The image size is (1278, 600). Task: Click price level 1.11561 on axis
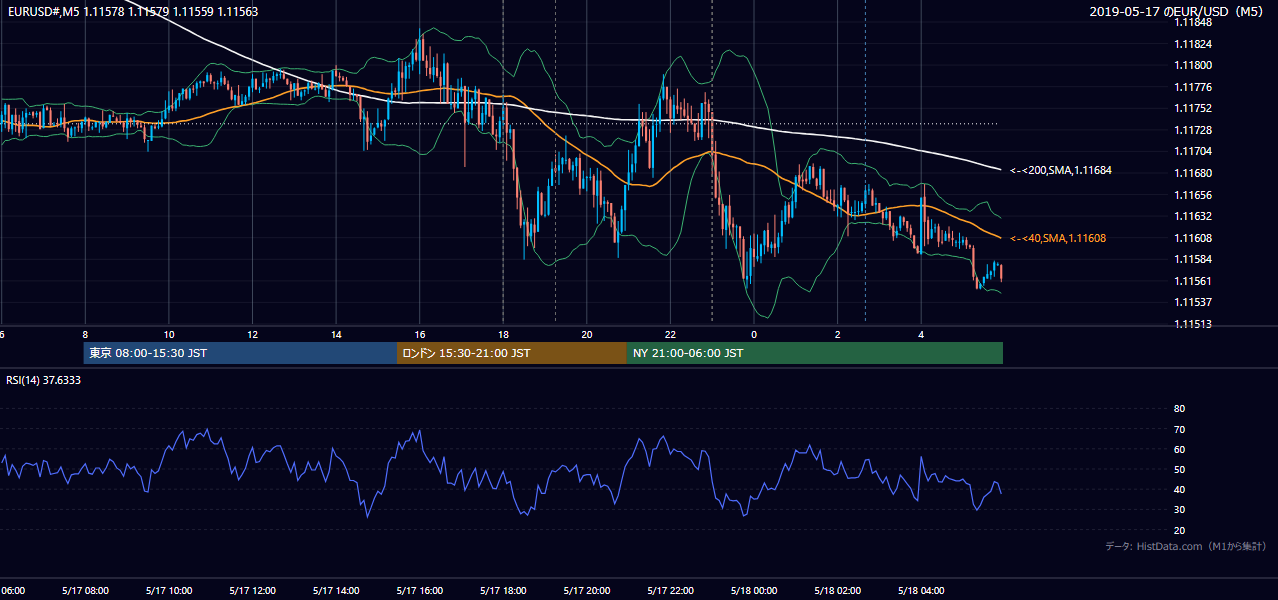pos(1193,281)
